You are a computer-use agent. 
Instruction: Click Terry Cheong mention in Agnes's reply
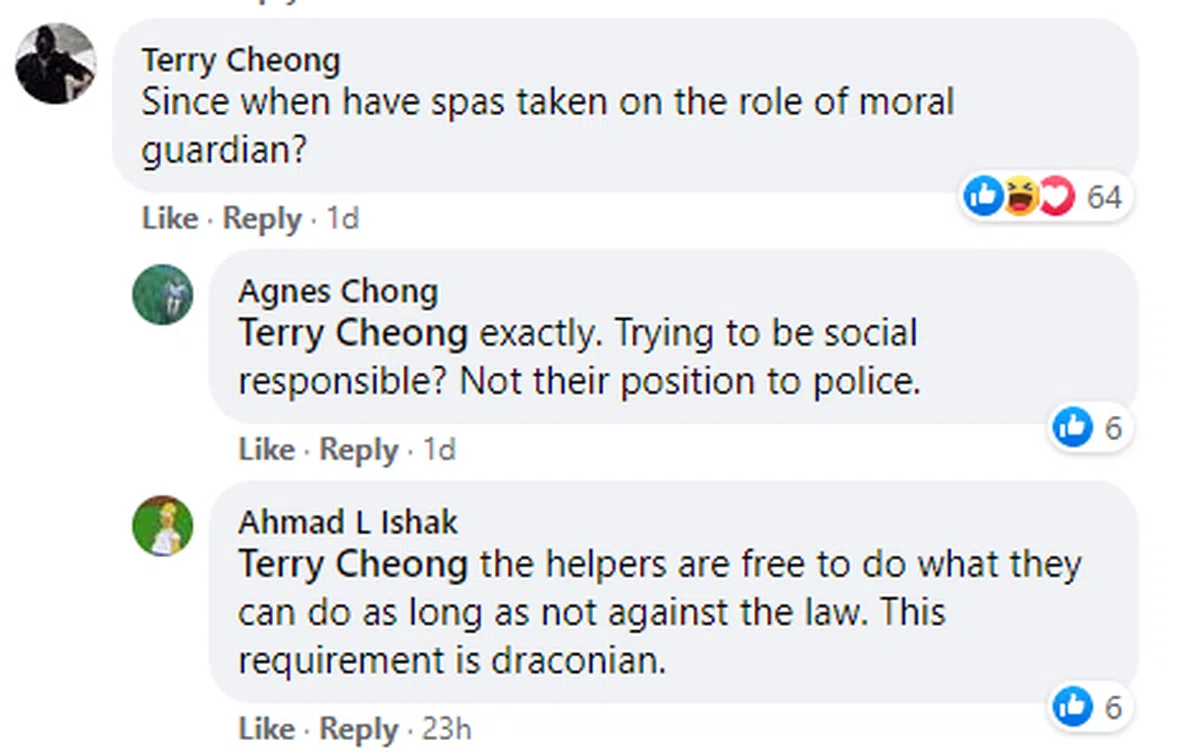point(352,333)
